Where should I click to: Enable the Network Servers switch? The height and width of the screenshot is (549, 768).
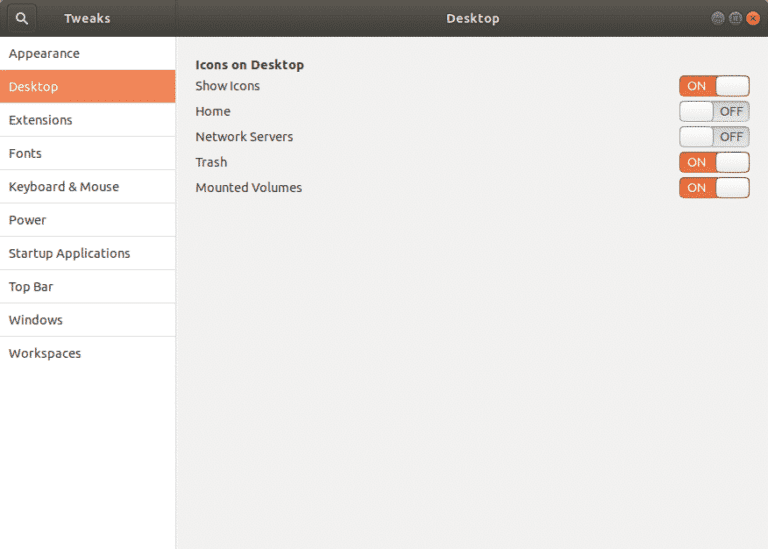pyautogui.click(x=714, y=137)
